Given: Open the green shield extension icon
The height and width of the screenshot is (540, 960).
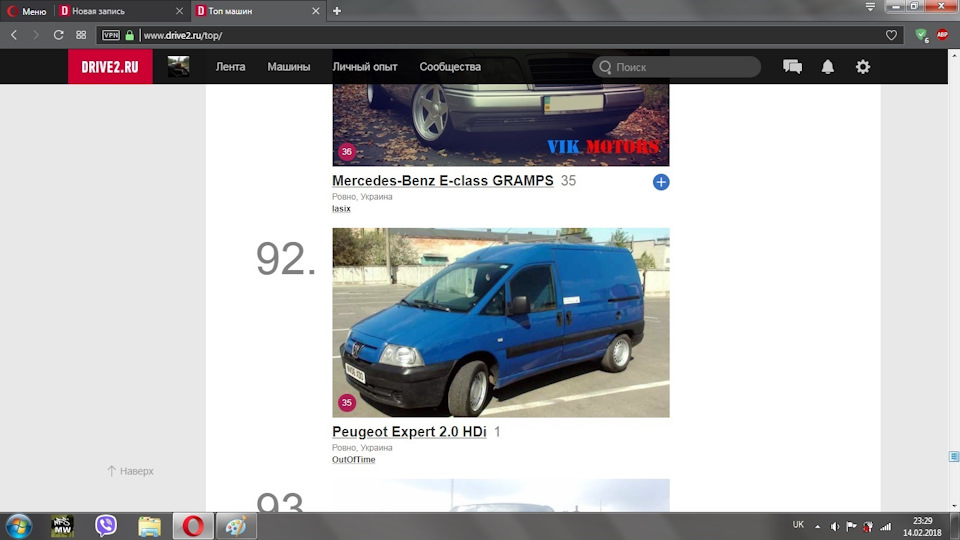Looking at the screenshot, I should pos(921,35).
